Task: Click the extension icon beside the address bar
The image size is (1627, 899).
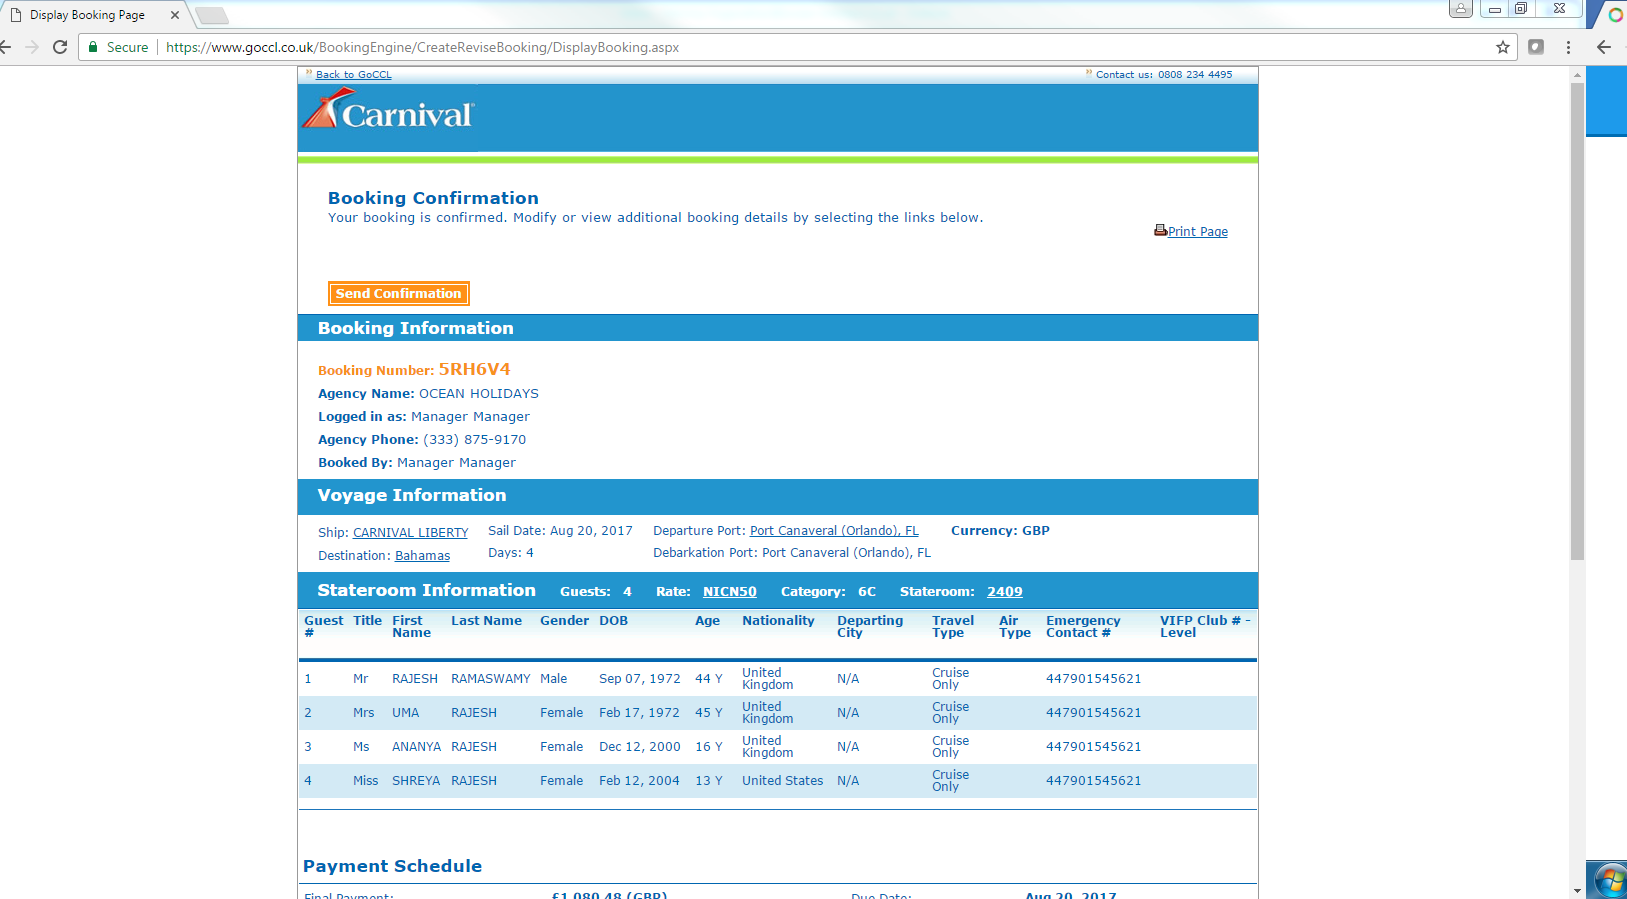Action: tap(1536, 47)
